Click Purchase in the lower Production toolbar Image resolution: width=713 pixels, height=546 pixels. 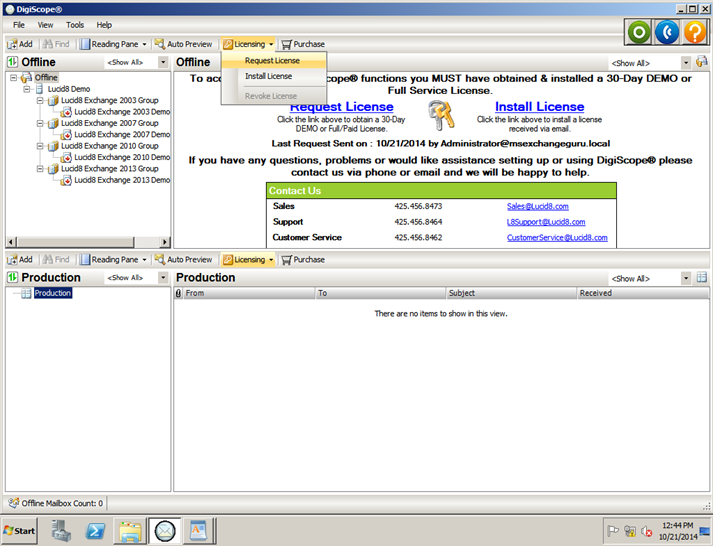tap(303, 260)
